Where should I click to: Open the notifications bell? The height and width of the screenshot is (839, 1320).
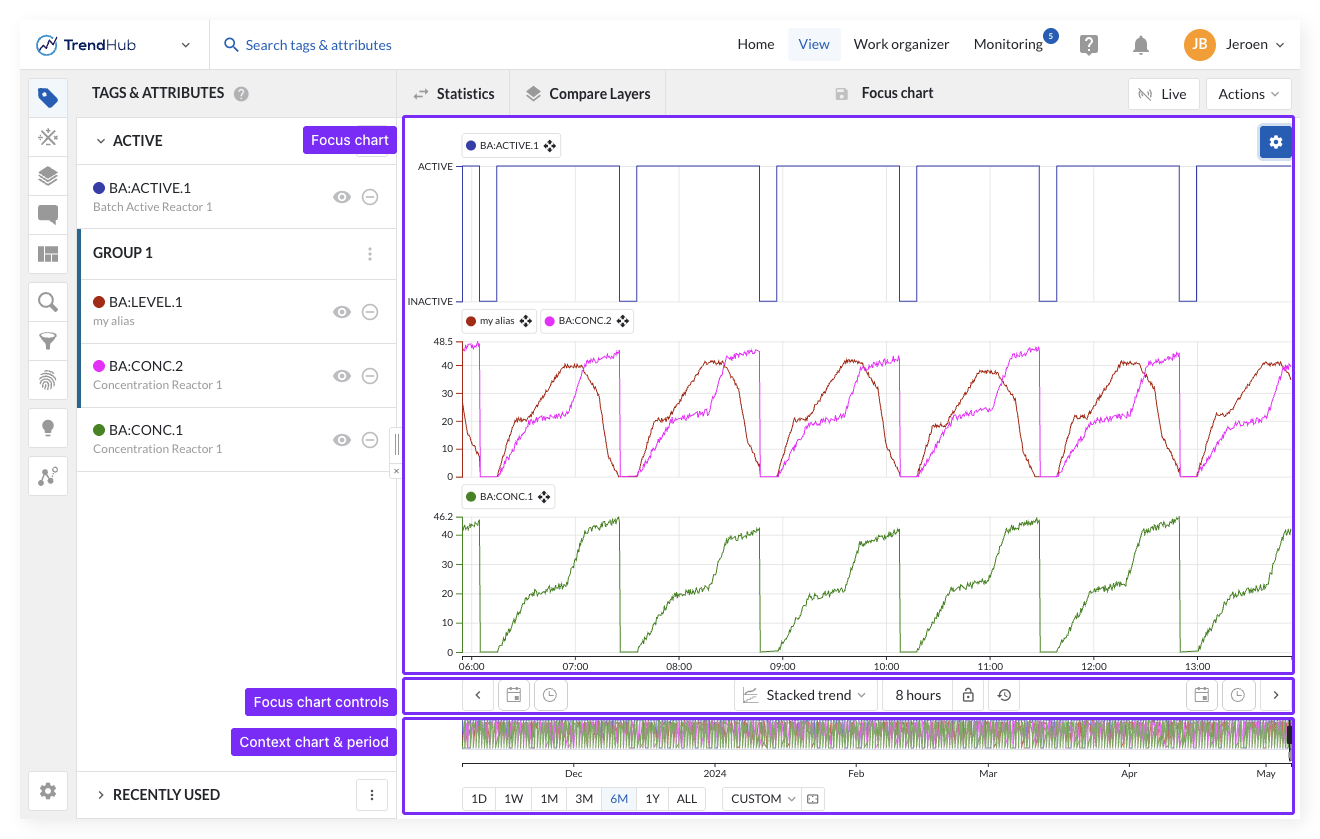tap(1140, 45)
